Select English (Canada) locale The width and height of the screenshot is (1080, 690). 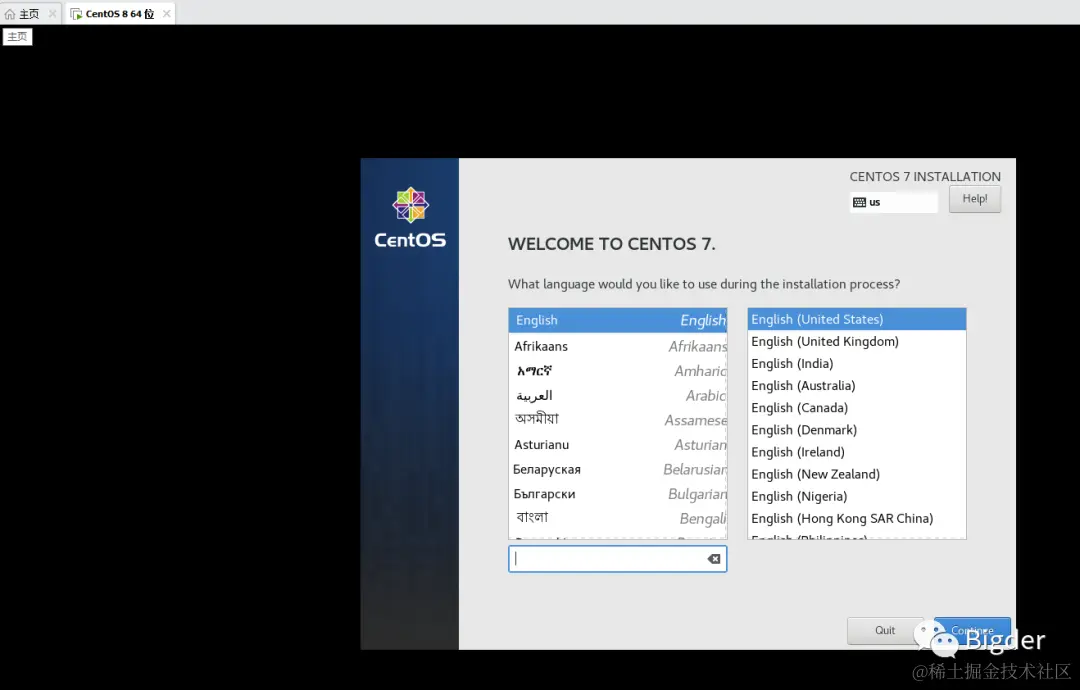click(857, 408)
